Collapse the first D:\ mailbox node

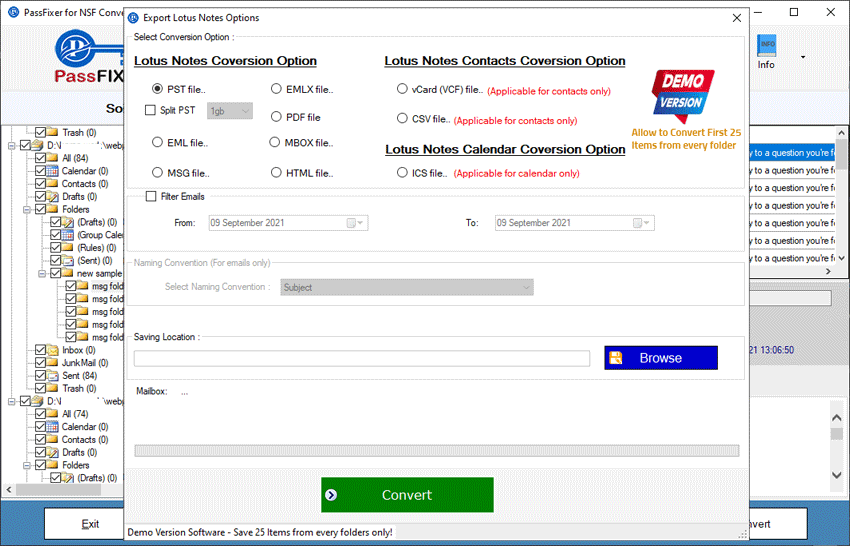pyautogui.click(x=11, y=146)
